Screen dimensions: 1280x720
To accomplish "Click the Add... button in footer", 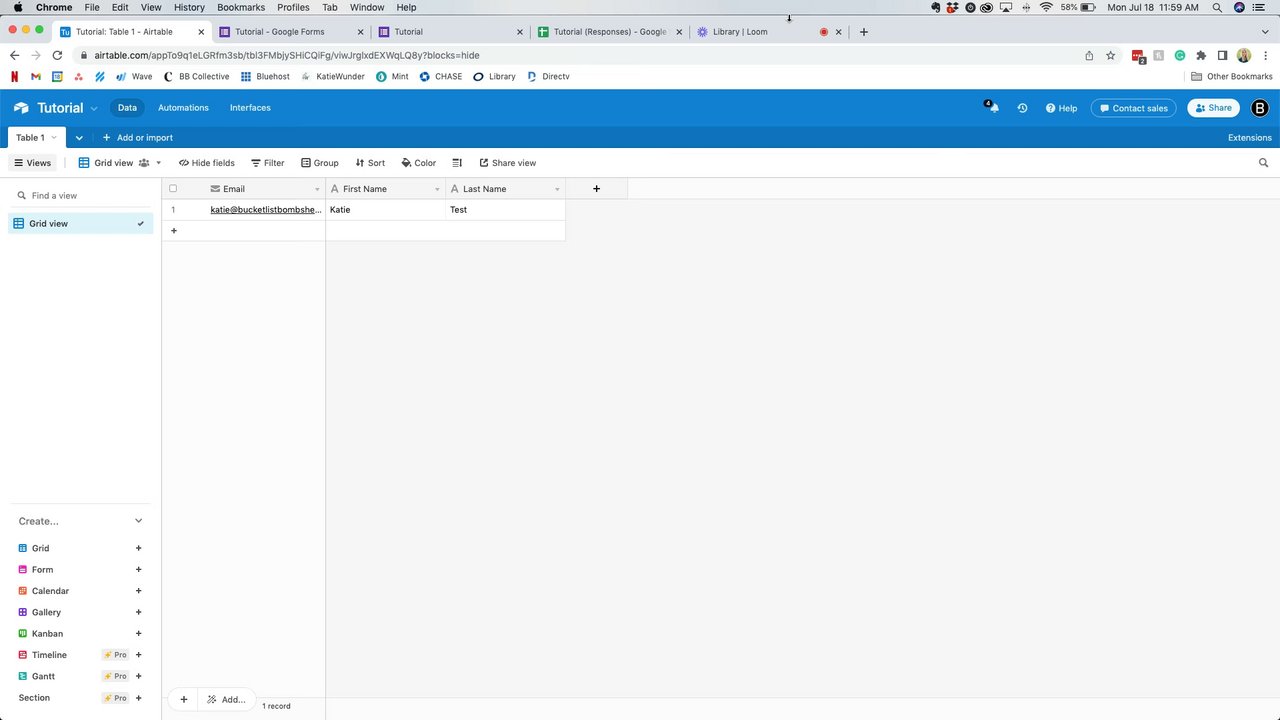I will (x=226, y=699).
